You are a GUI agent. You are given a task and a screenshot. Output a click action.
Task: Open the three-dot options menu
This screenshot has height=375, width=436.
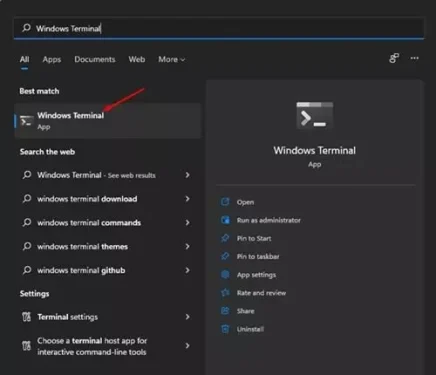tap(414, 58)
